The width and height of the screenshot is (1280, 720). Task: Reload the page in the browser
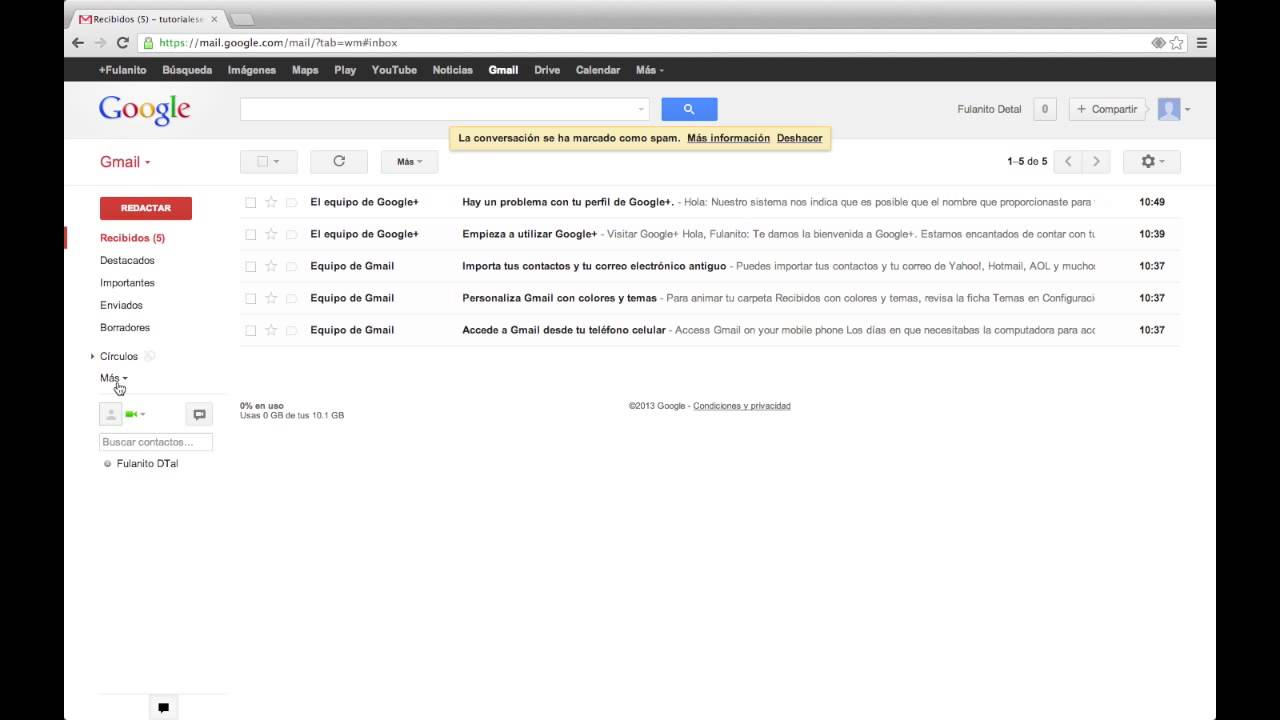[122, 43]
